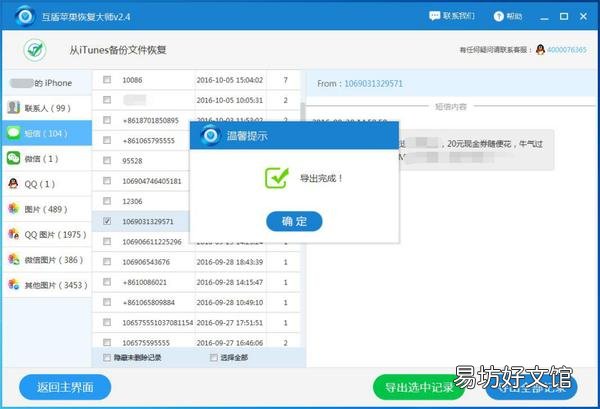600x409 pixels.
Task: Select message row 106904746405181
Action: pos(152,181)
